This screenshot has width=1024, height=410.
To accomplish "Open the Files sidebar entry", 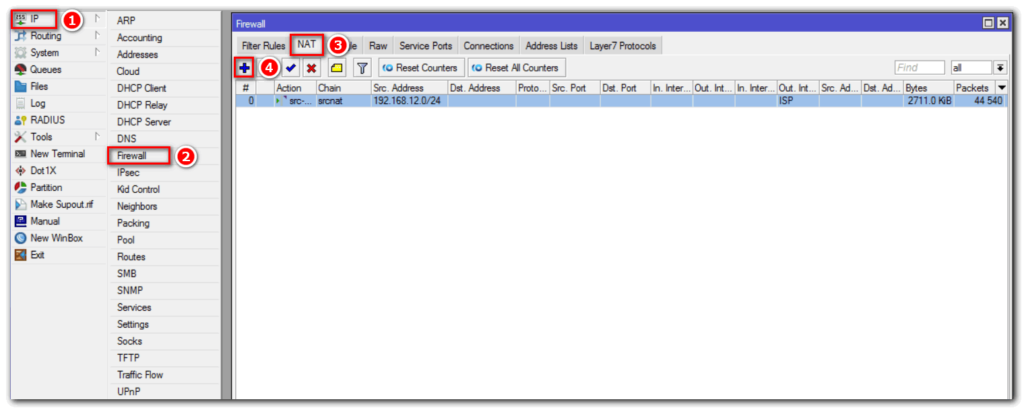I will tap(39, 86).
